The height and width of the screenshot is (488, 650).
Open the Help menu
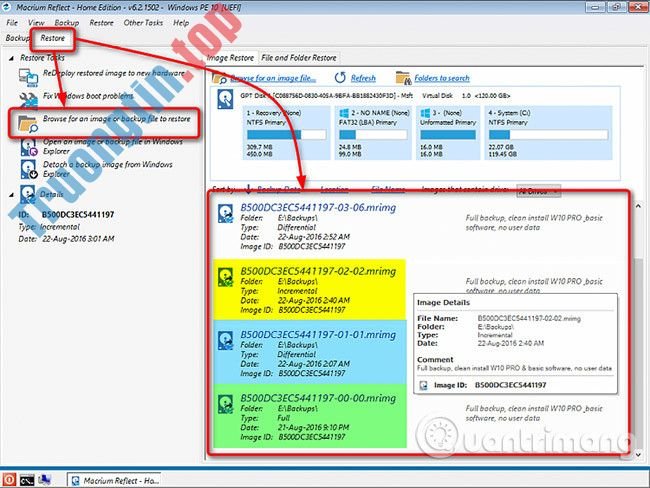pos(181,23)
